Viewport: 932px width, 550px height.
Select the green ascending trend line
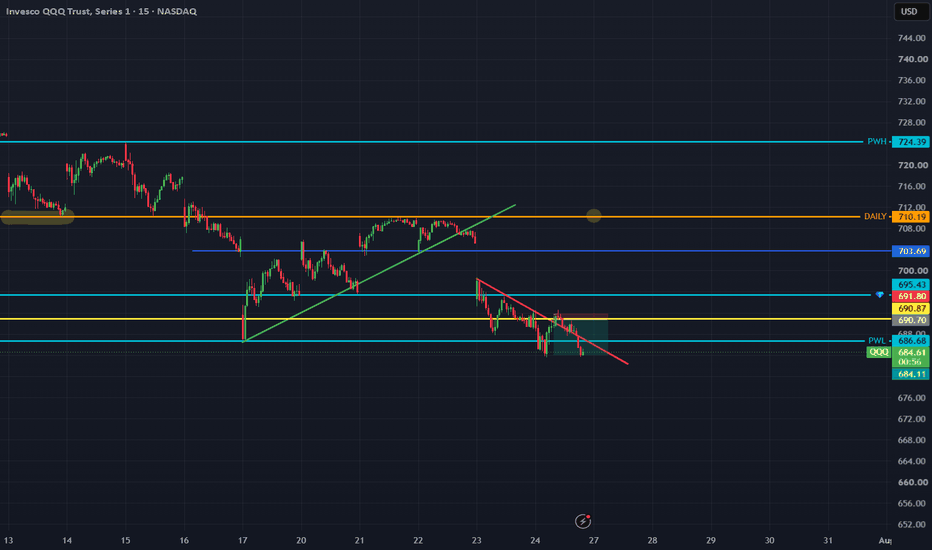point(379,274)
